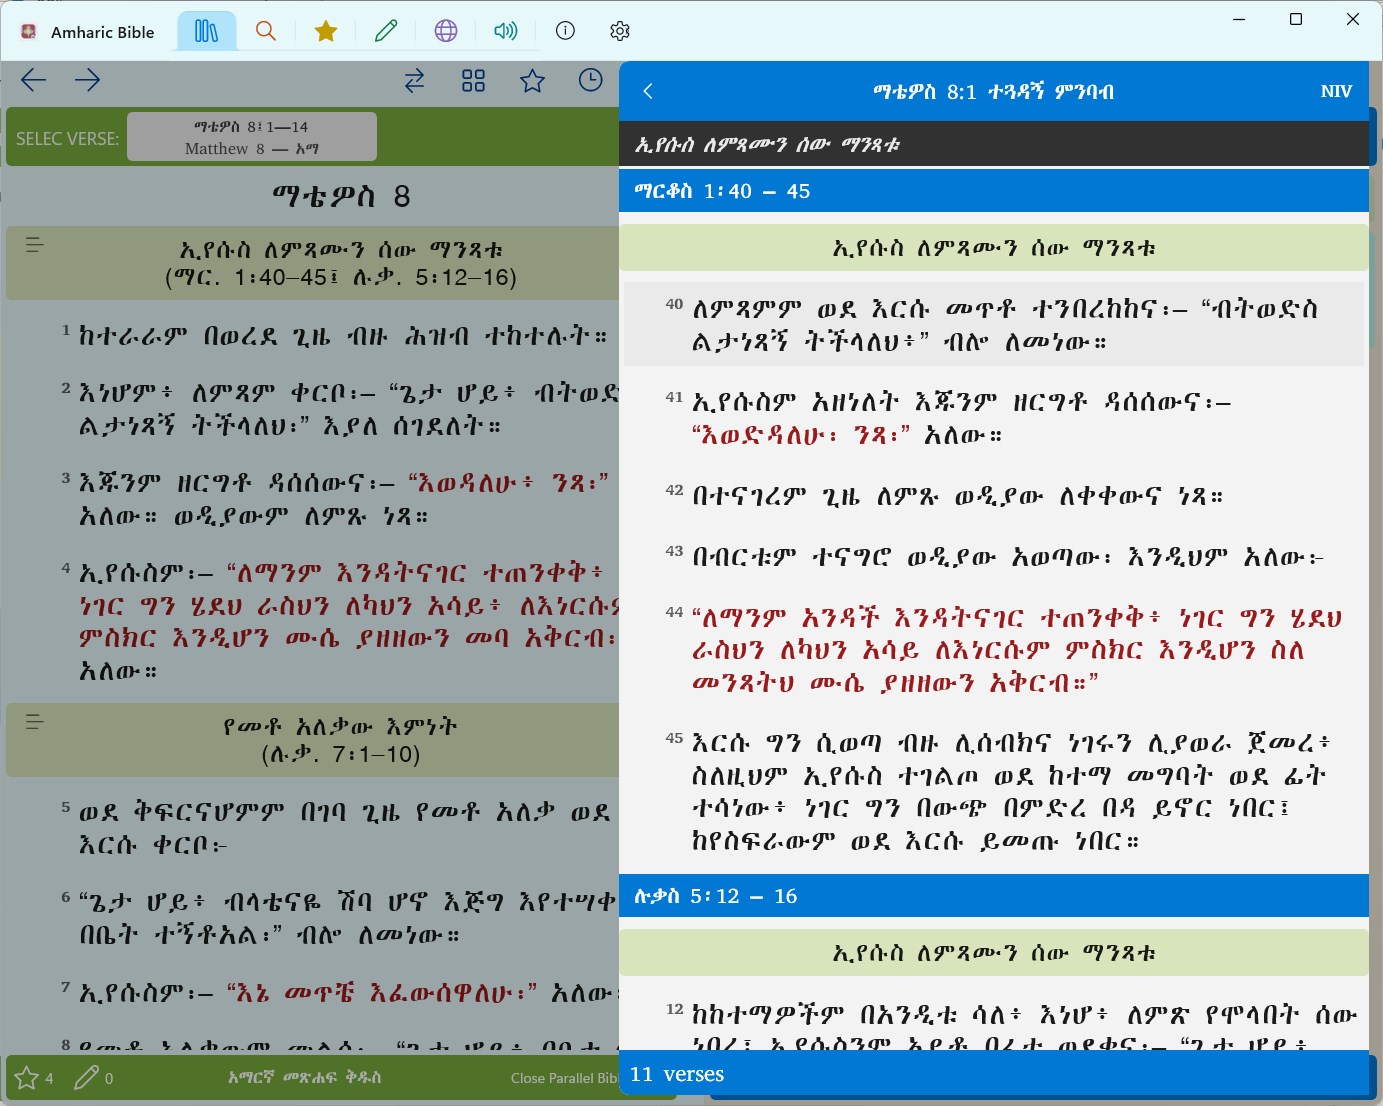Click the ማቴዎስ 8 chapter title
The width and height of the screenshot is (1383, 1106).
[x=341, y=196]
